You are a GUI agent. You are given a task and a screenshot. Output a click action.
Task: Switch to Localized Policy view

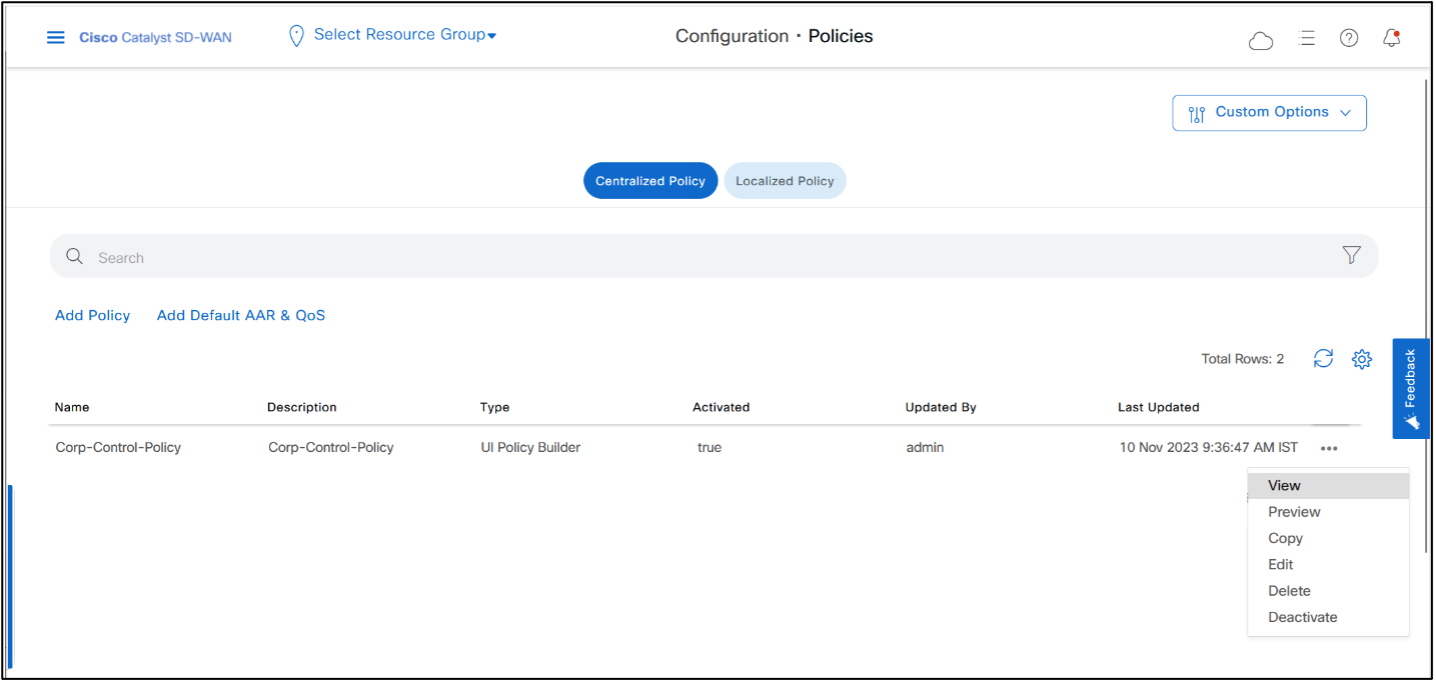coord(784,180)
